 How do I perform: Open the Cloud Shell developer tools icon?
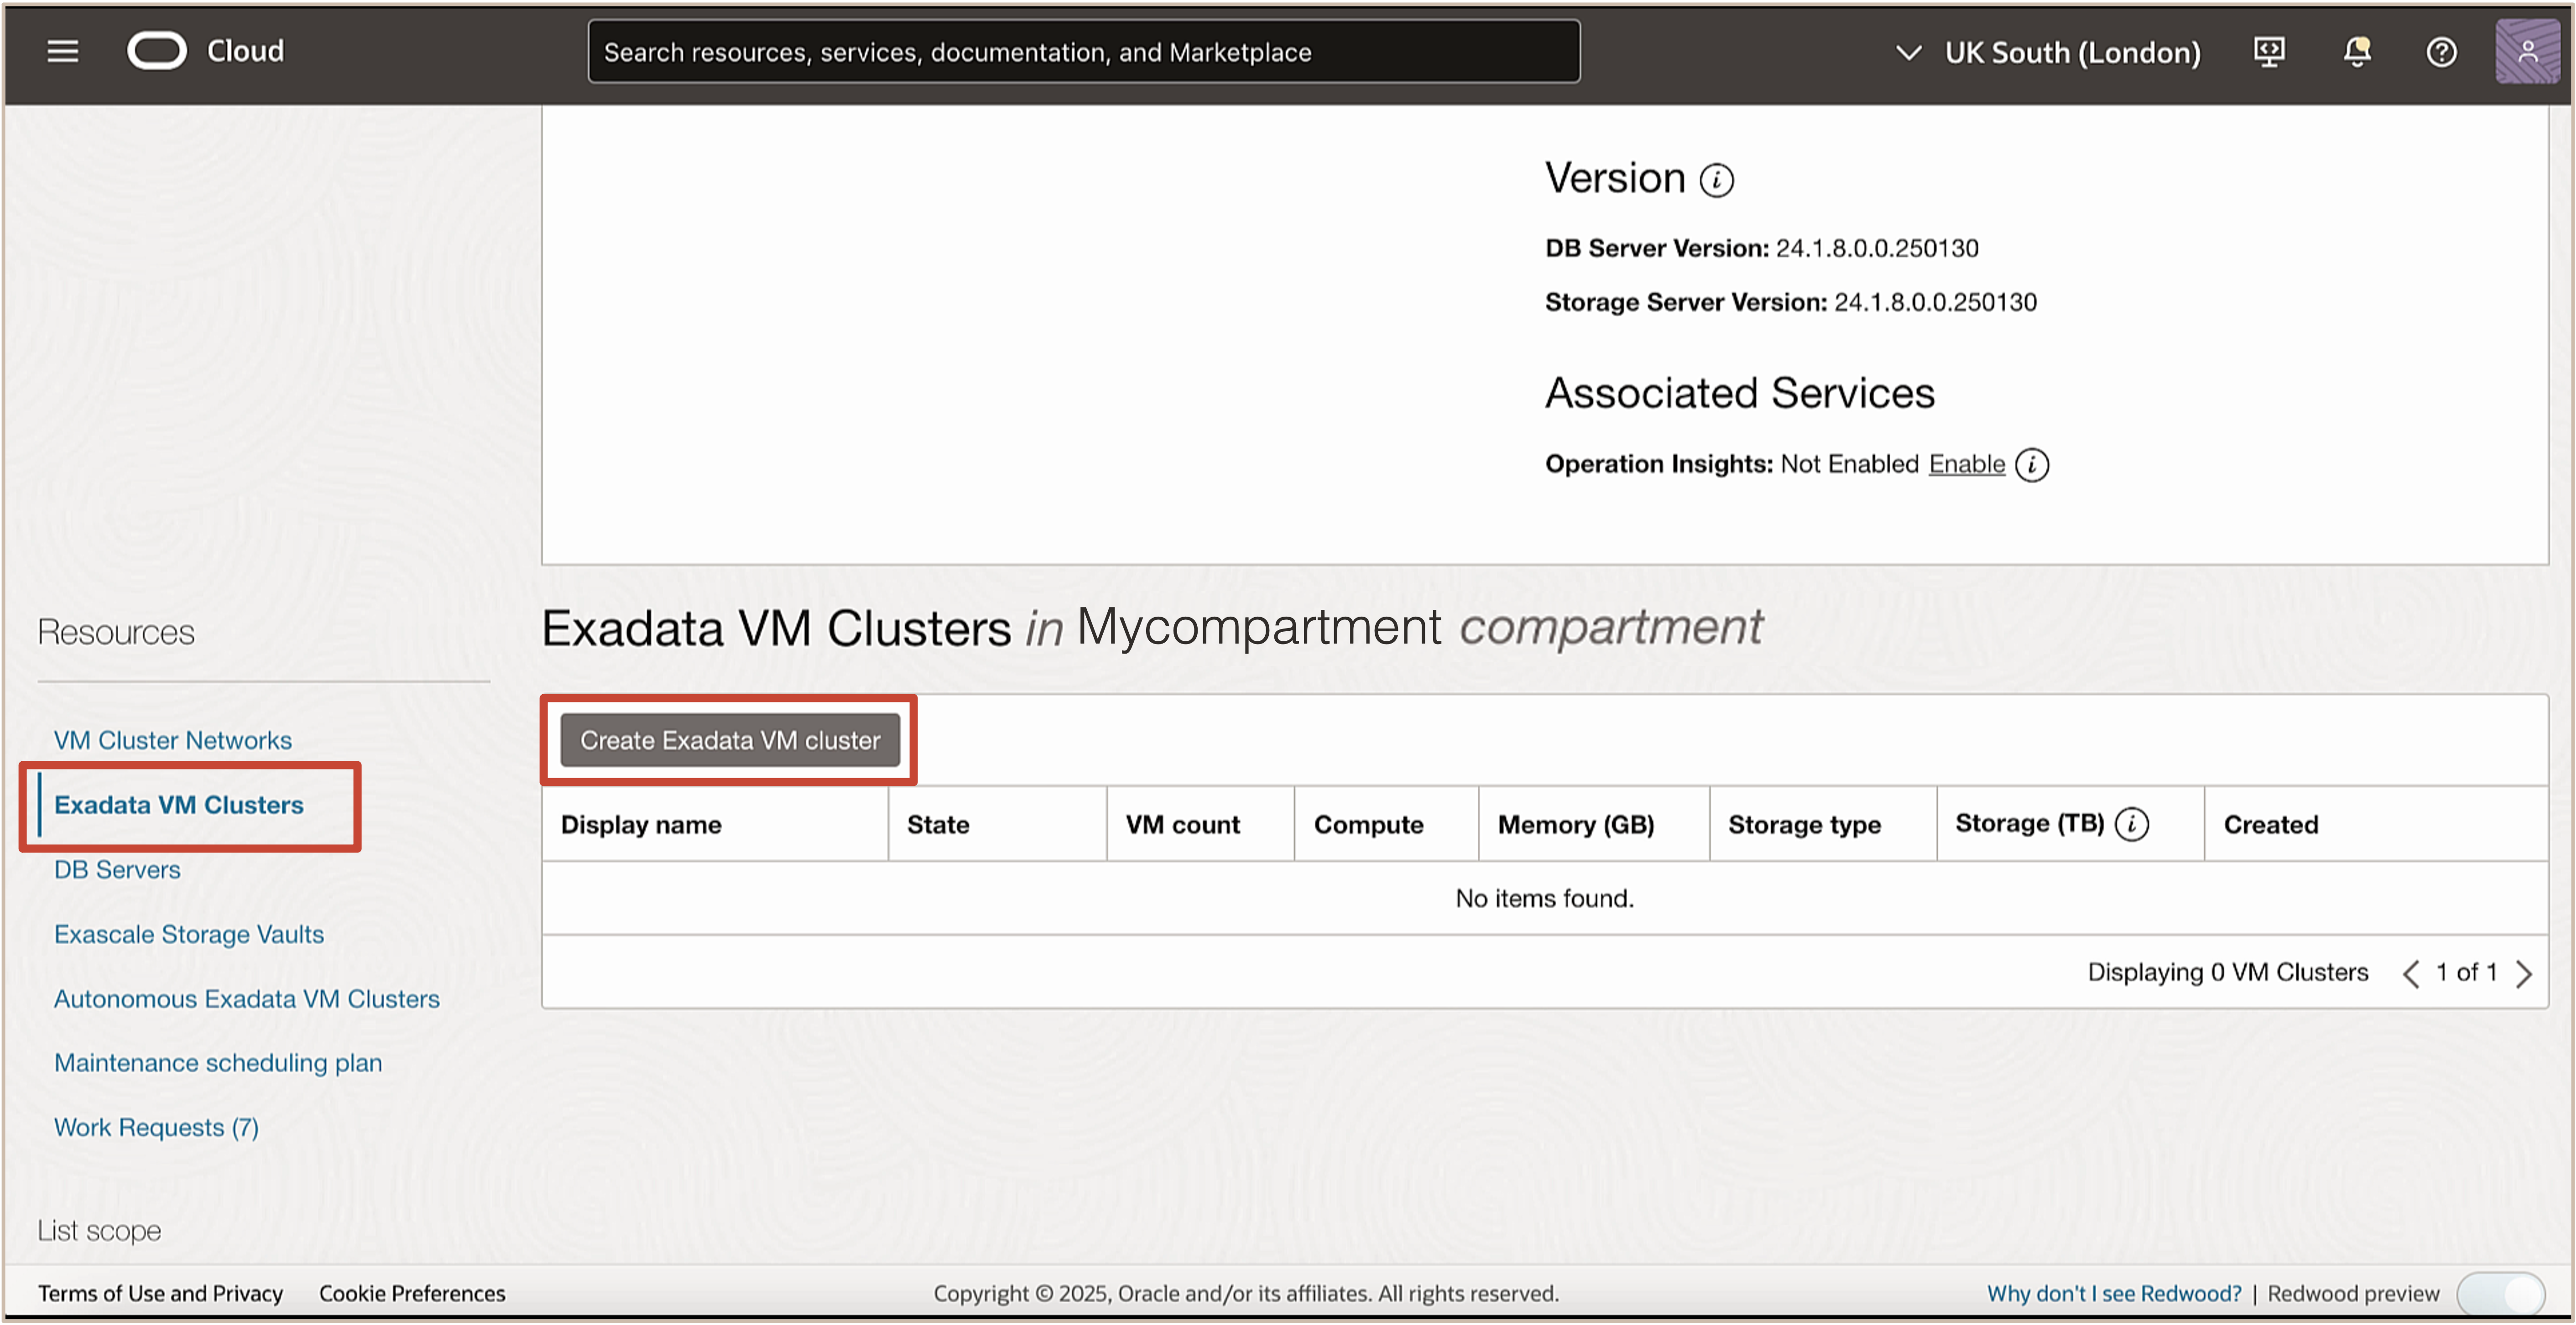point(2268,52)
